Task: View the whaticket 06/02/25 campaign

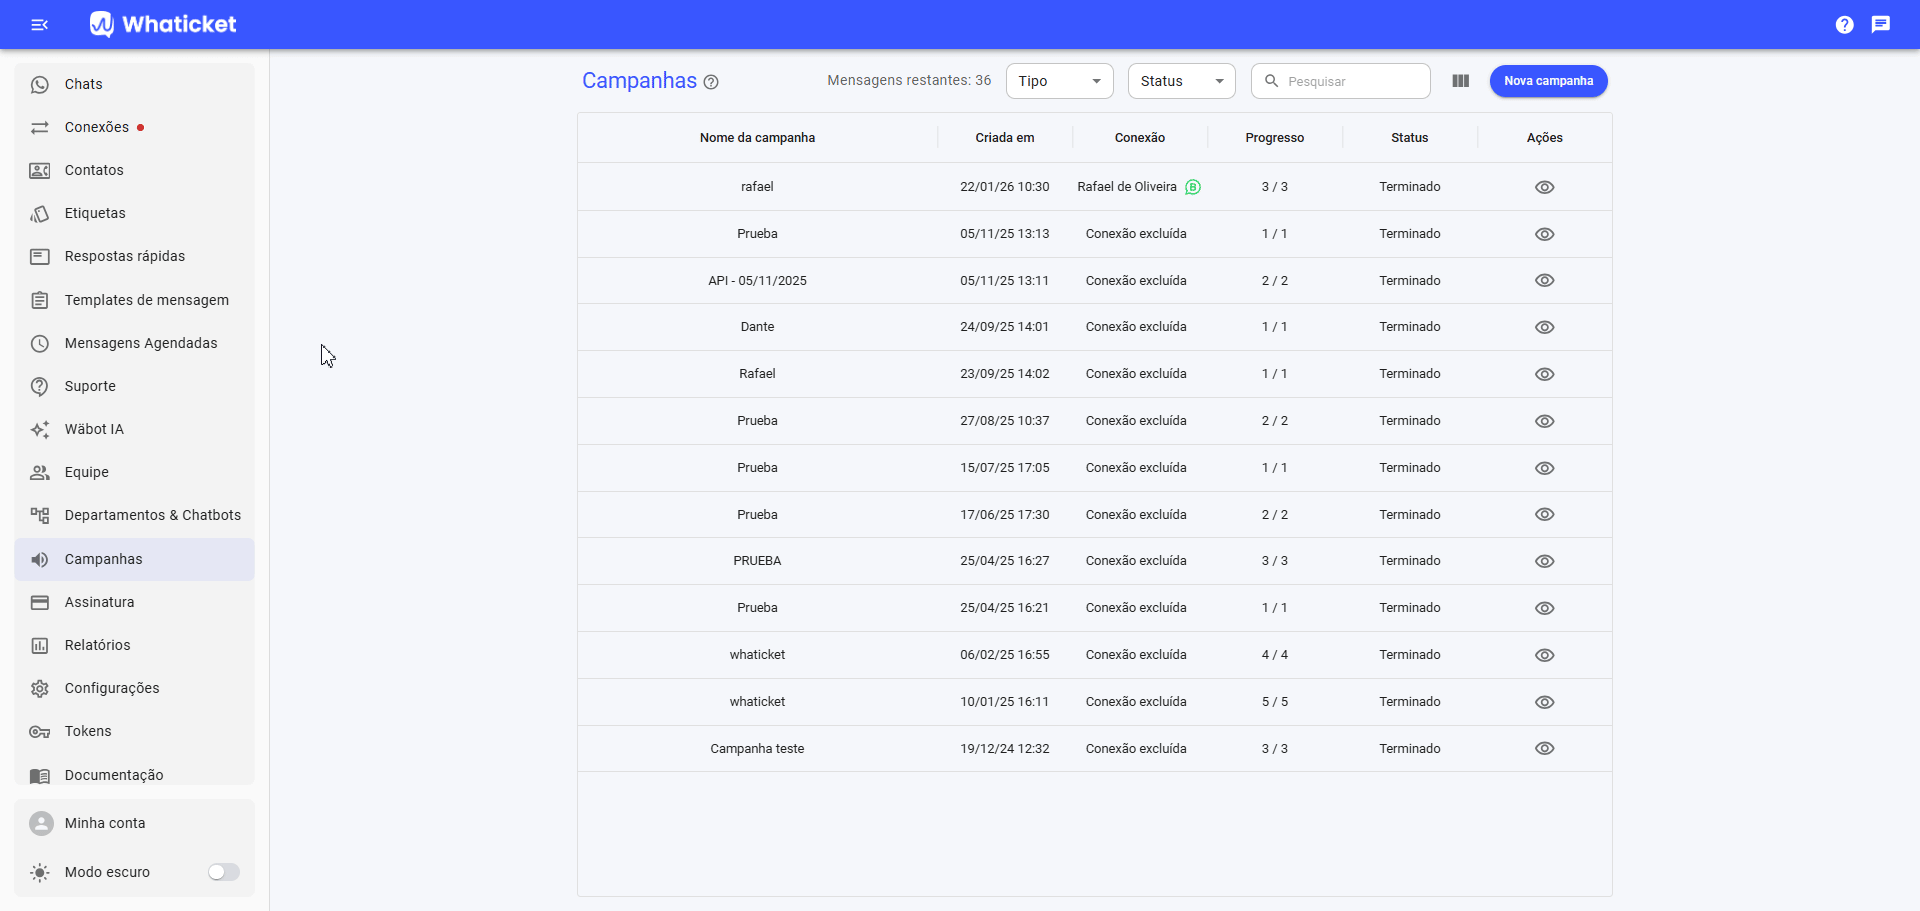Action: coord(1545,655)
